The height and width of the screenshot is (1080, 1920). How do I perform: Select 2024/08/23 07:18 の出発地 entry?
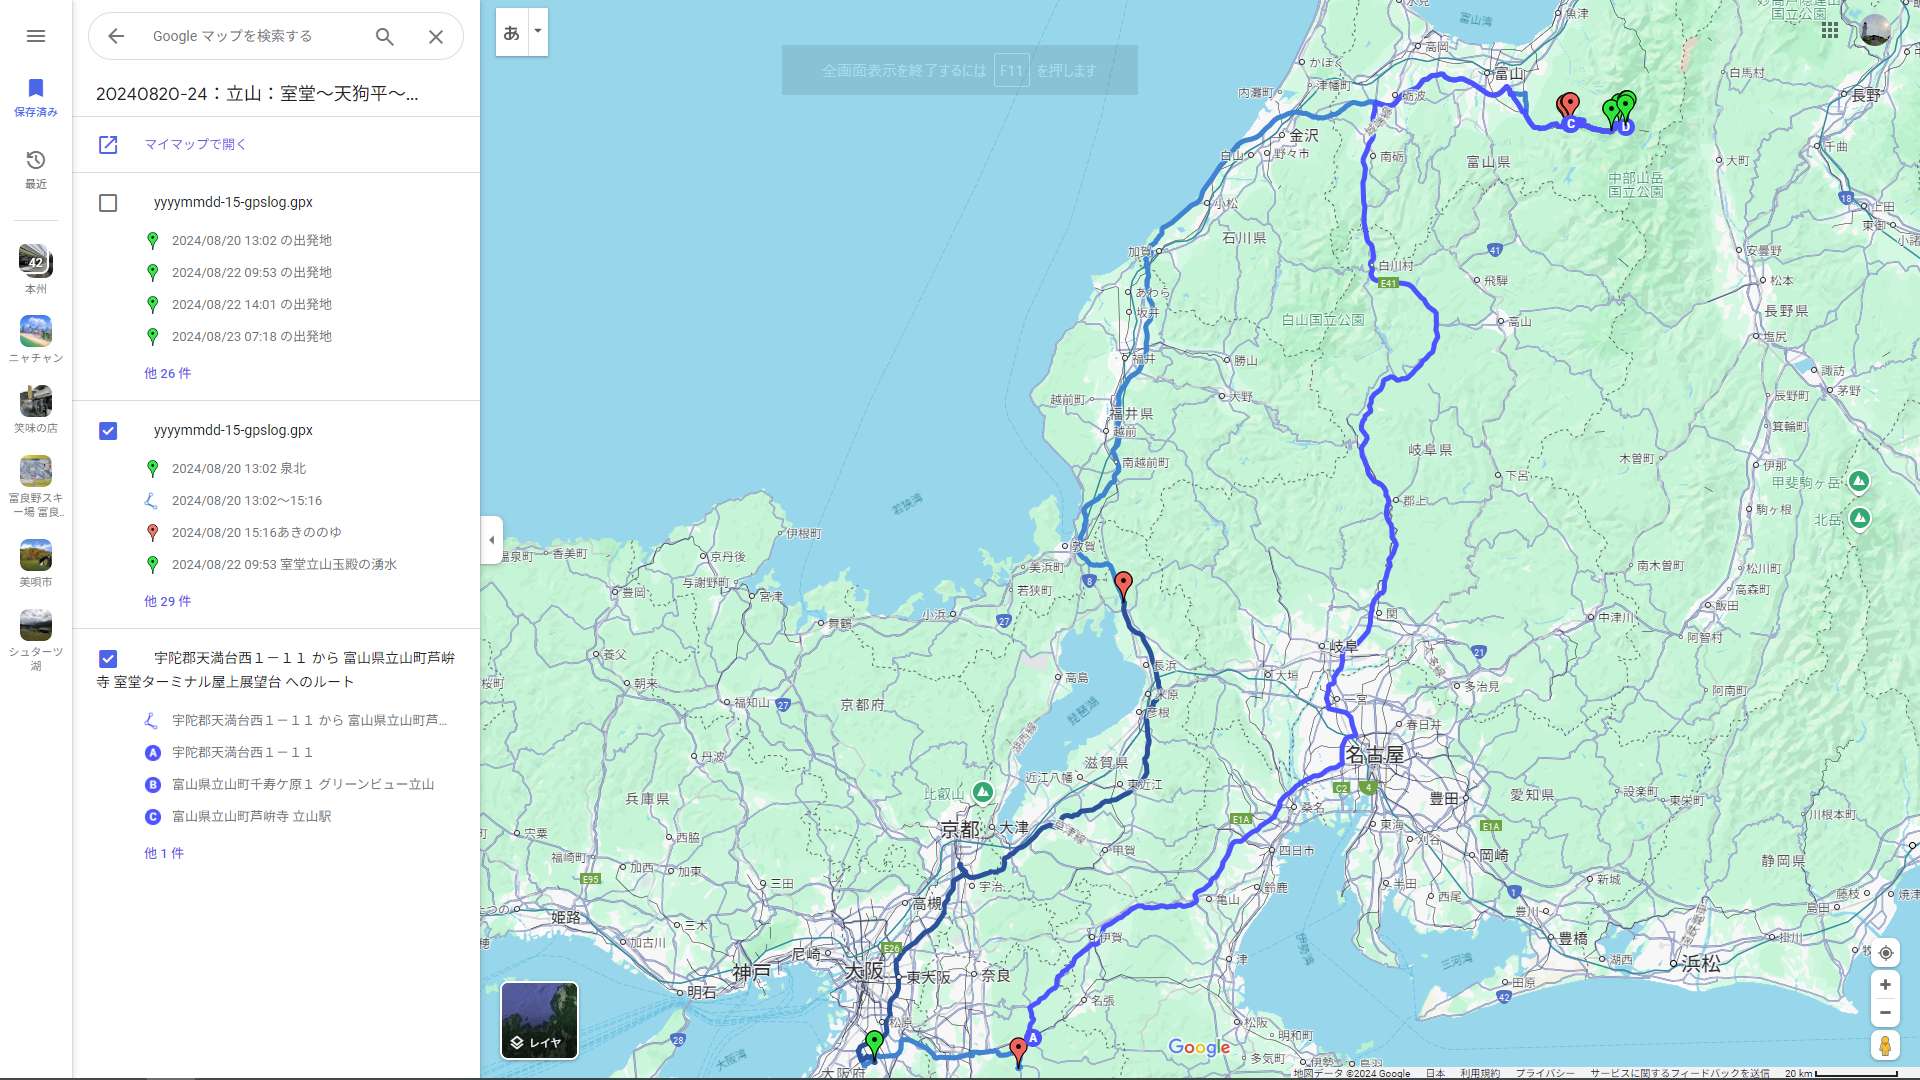pyautogui.click(x=251, y=336)
